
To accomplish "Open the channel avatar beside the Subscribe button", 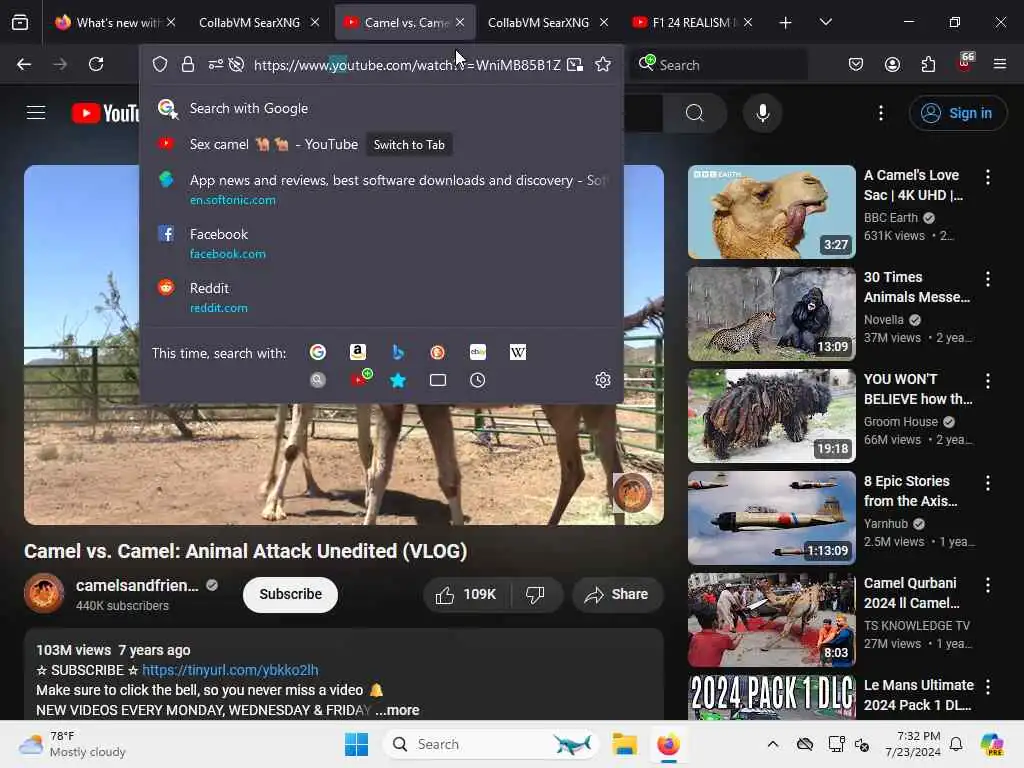I will click(44, 593).
